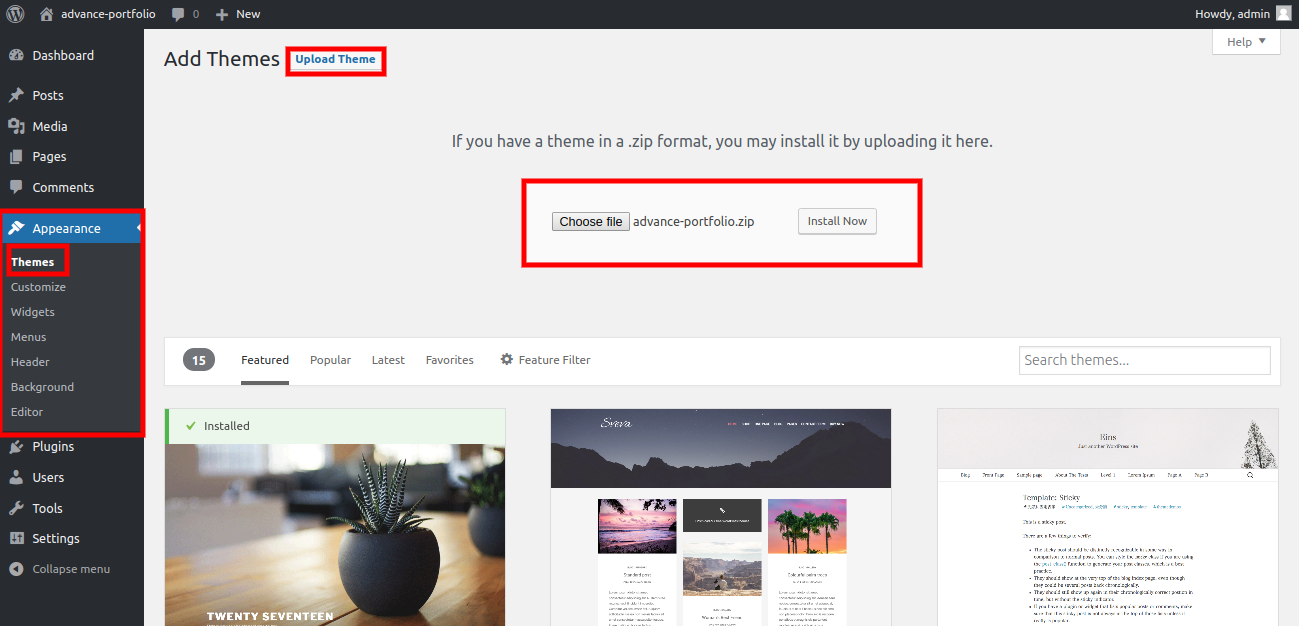Focus the Search themes input field

click(x=1145, y=360)
